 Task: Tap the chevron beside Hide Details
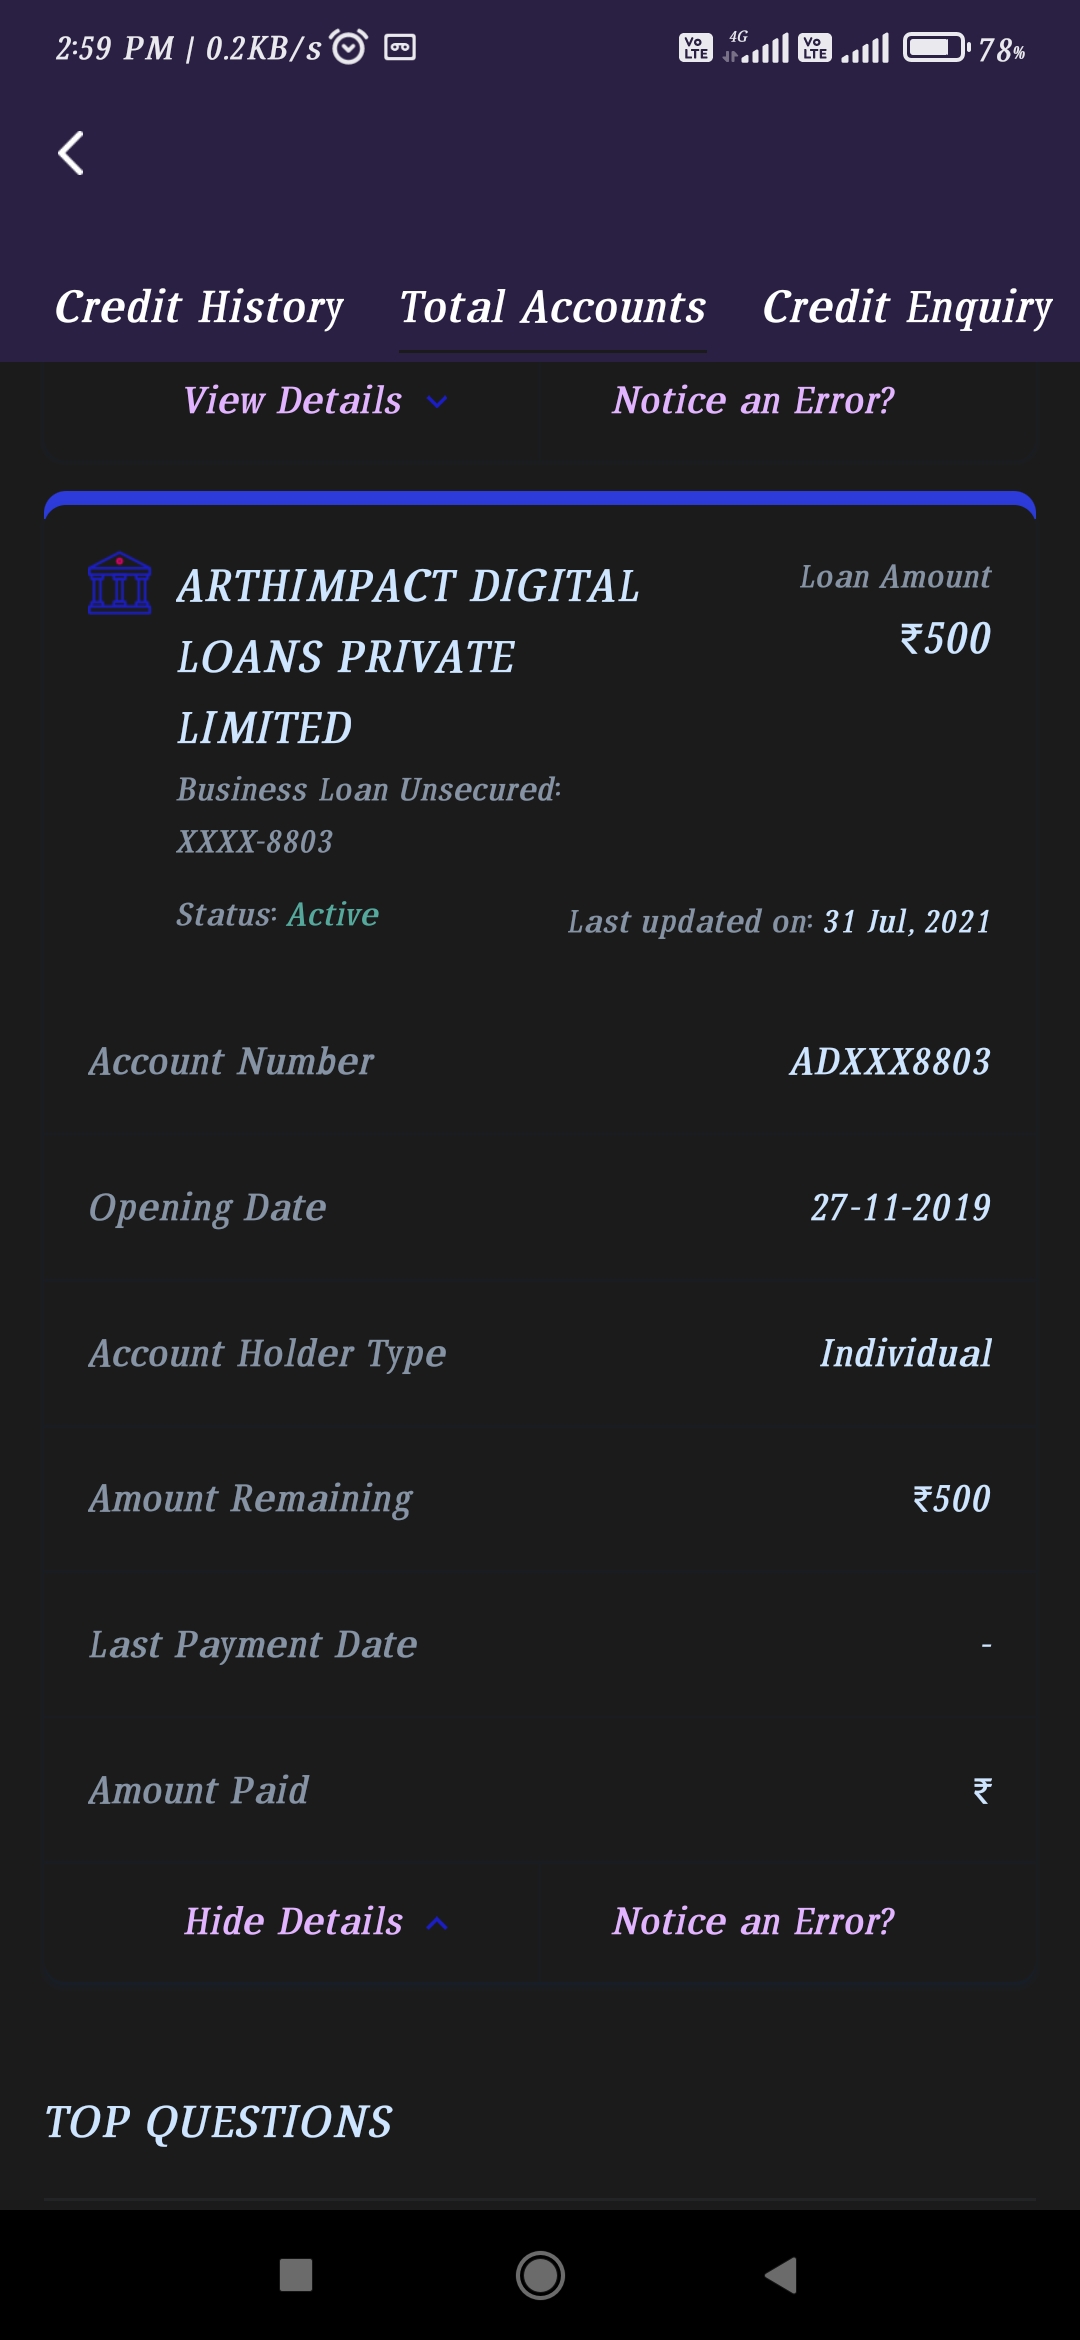437,1923
